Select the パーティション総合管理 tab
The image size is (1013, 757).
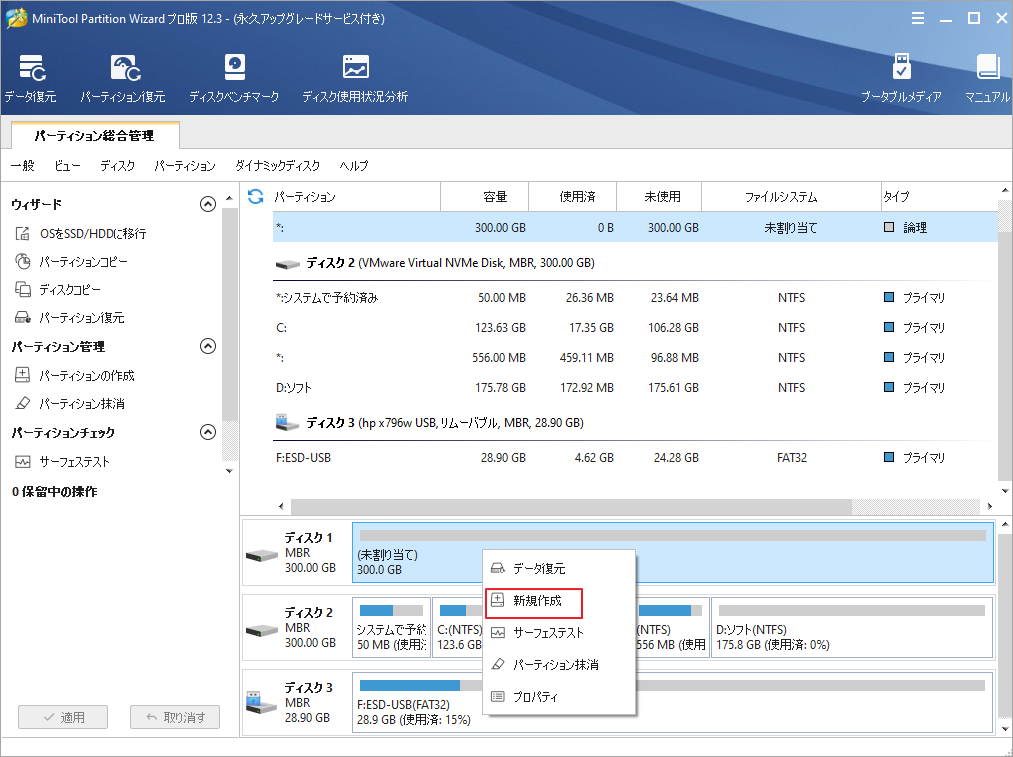coord(95,136)
